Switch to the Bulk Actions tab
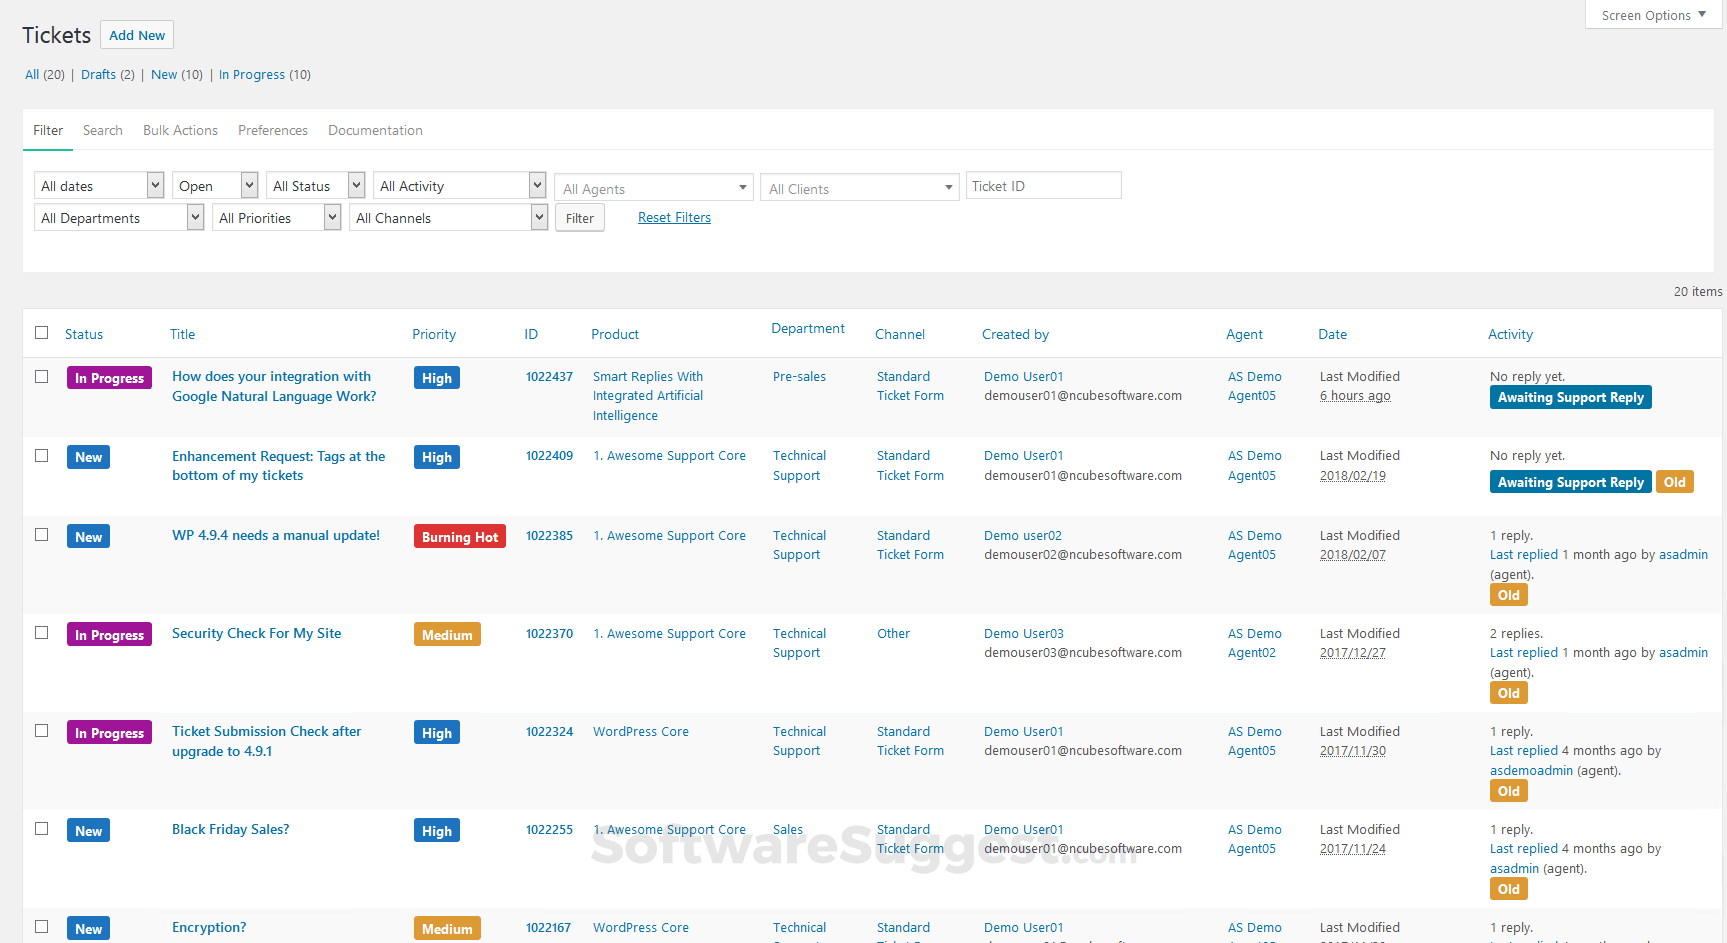 tap(180, 131)
